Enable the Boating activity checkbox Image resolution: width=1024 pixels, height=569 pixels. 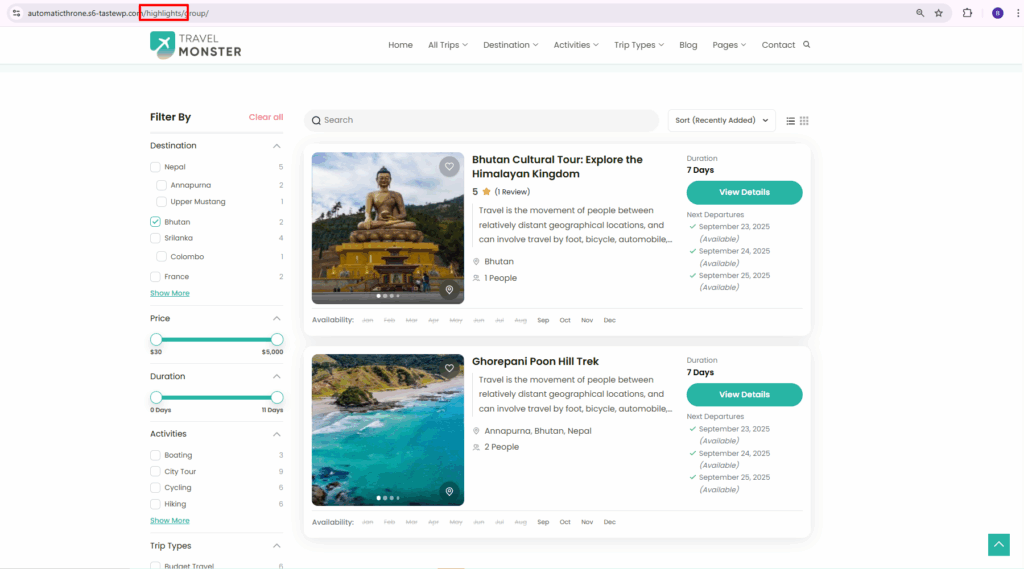[x=155, y=455]
